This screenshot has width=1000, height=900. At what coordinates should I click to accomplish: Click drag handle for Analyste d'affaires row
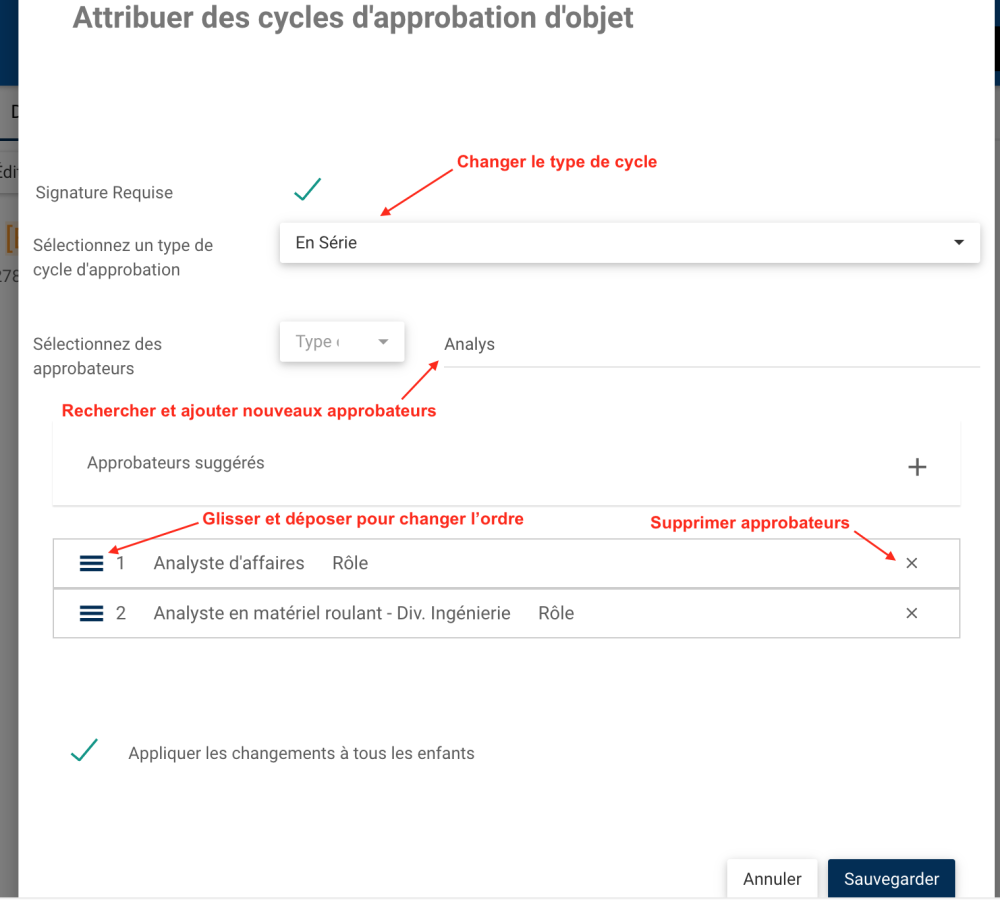click(91, 563)
